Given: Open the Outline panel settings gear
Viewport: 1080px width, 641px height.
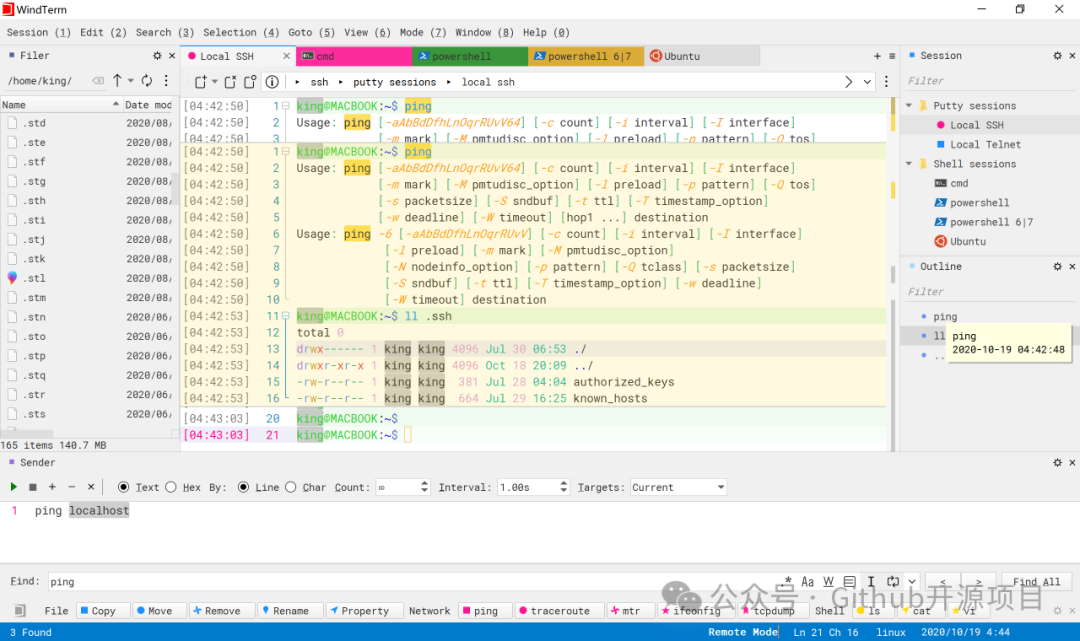Looking at the screenshot, I should pos(1057,266).
